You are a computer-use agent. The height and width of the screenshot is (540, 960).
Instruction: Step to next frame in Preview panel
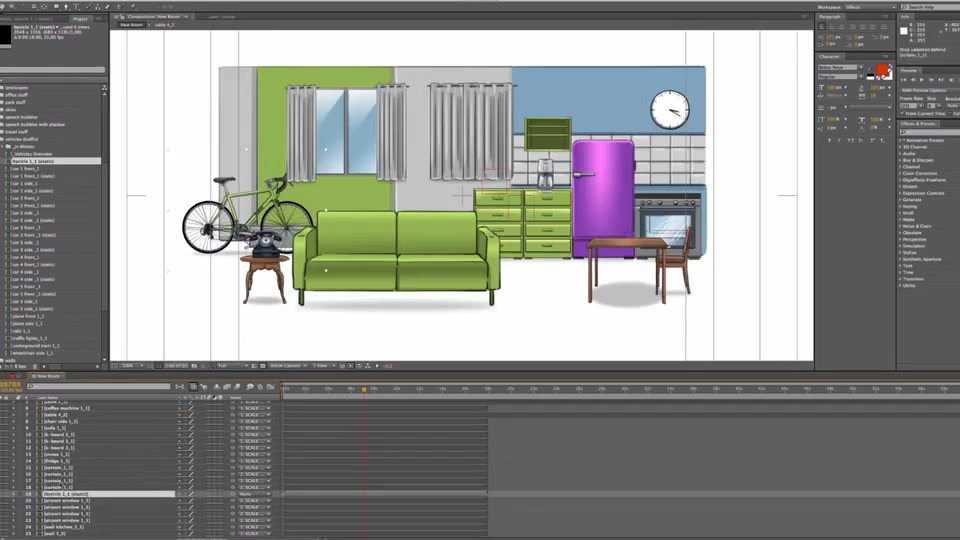point(931,80)
